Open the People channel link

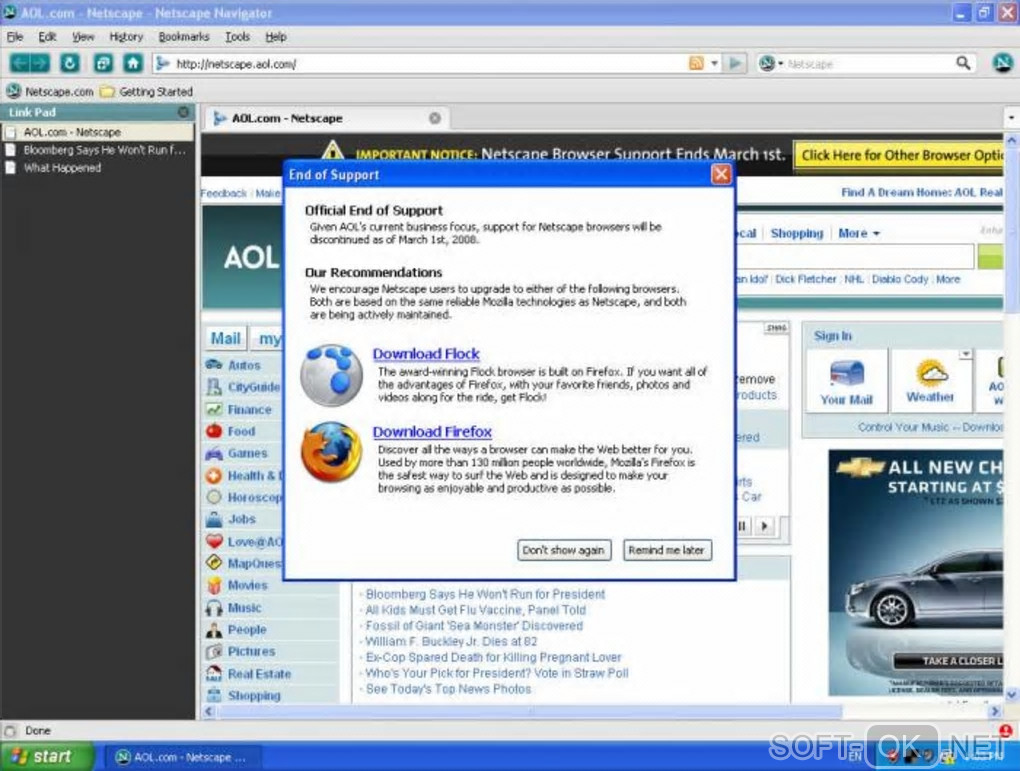247,629
